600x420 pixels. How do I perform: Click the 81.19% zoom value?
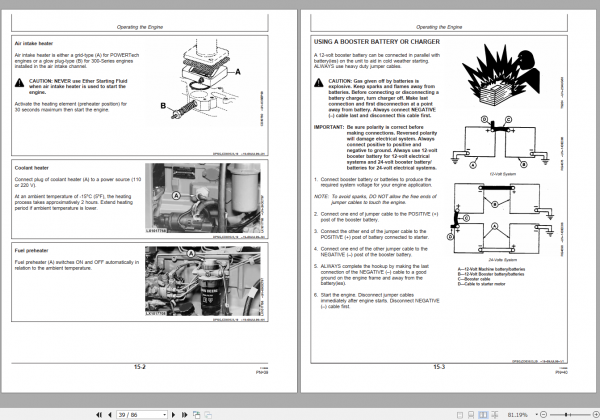pyautogui.click(x=517, y=415)
